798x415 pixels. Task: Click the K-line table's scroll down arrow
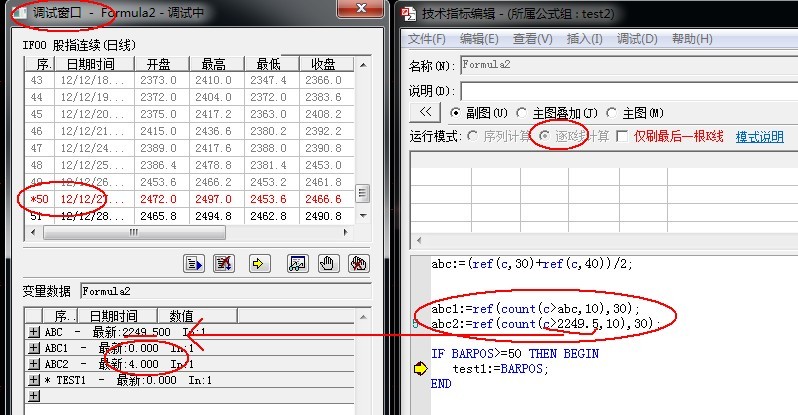[x=363, y=216]
